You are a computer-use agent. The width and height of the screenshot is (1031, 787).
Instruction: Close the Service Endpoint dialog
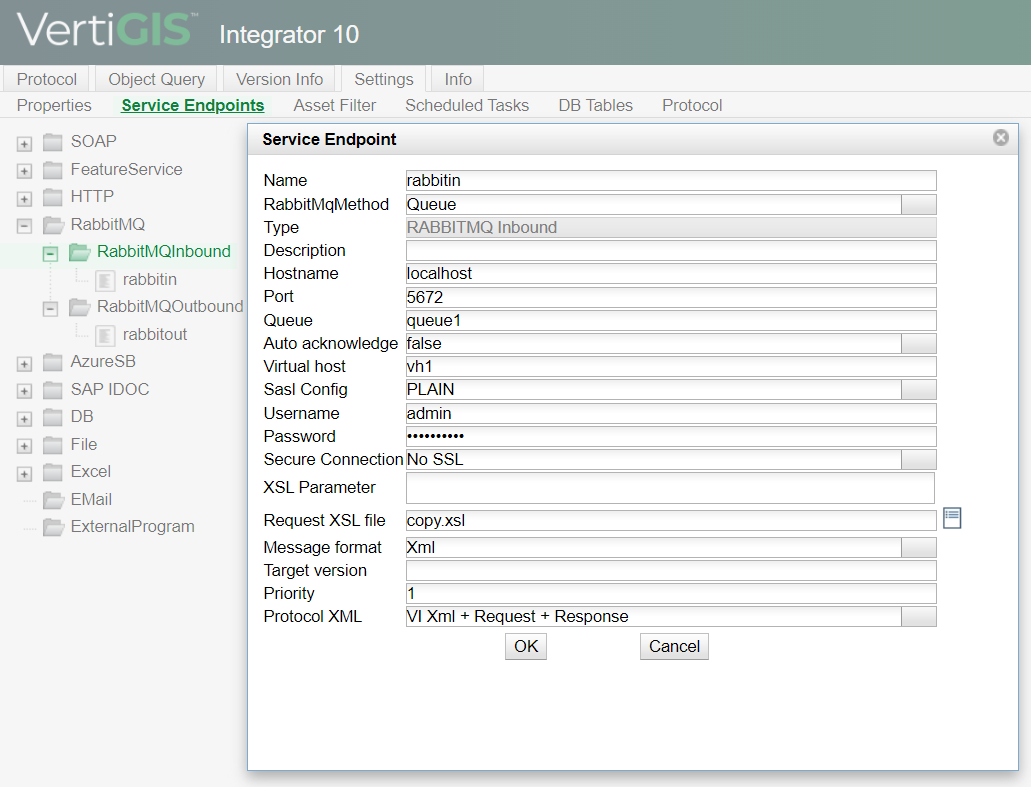click(x=1001, y=137)
